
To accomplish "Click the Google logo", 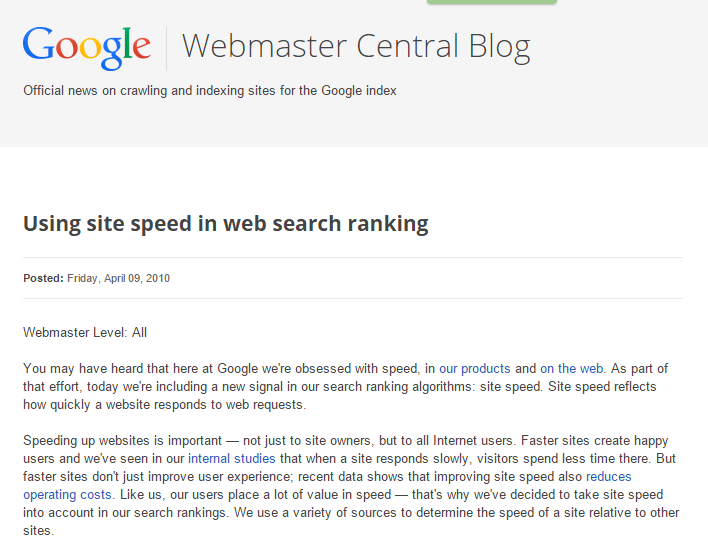I will pos(87,46).
